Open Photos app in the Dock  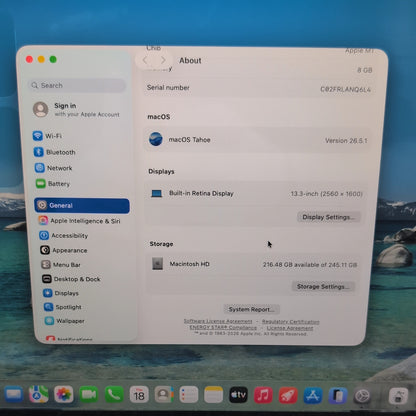[x=64, y=395]
